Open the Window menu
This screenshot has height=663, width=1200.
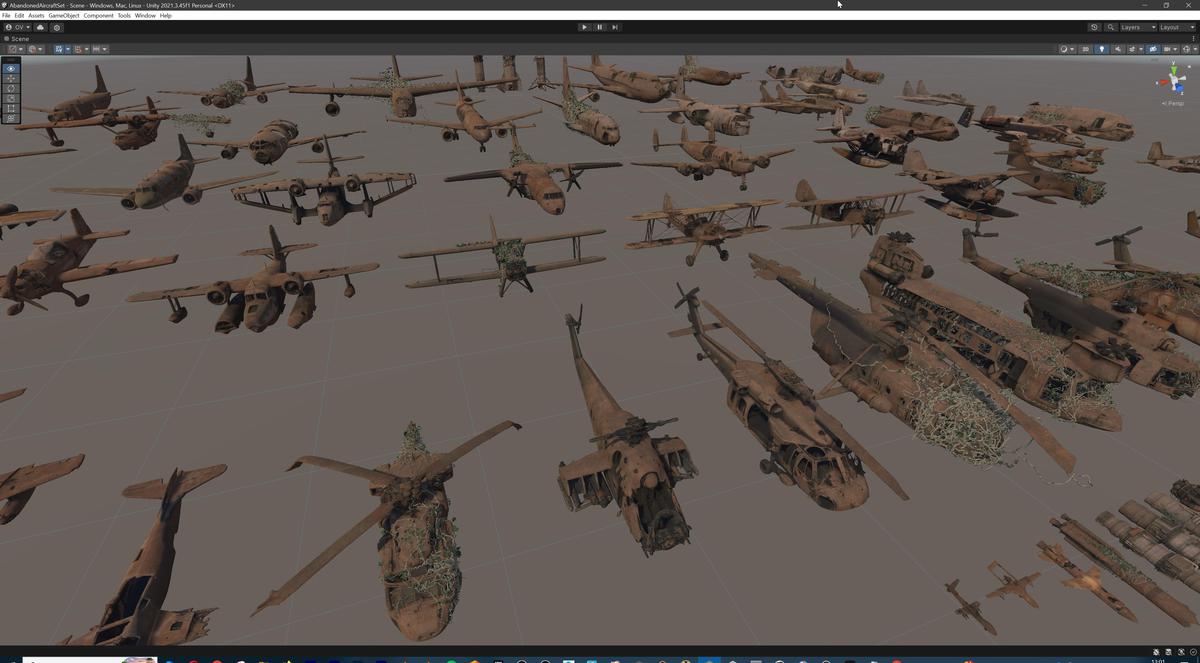(x=145, y=16)
